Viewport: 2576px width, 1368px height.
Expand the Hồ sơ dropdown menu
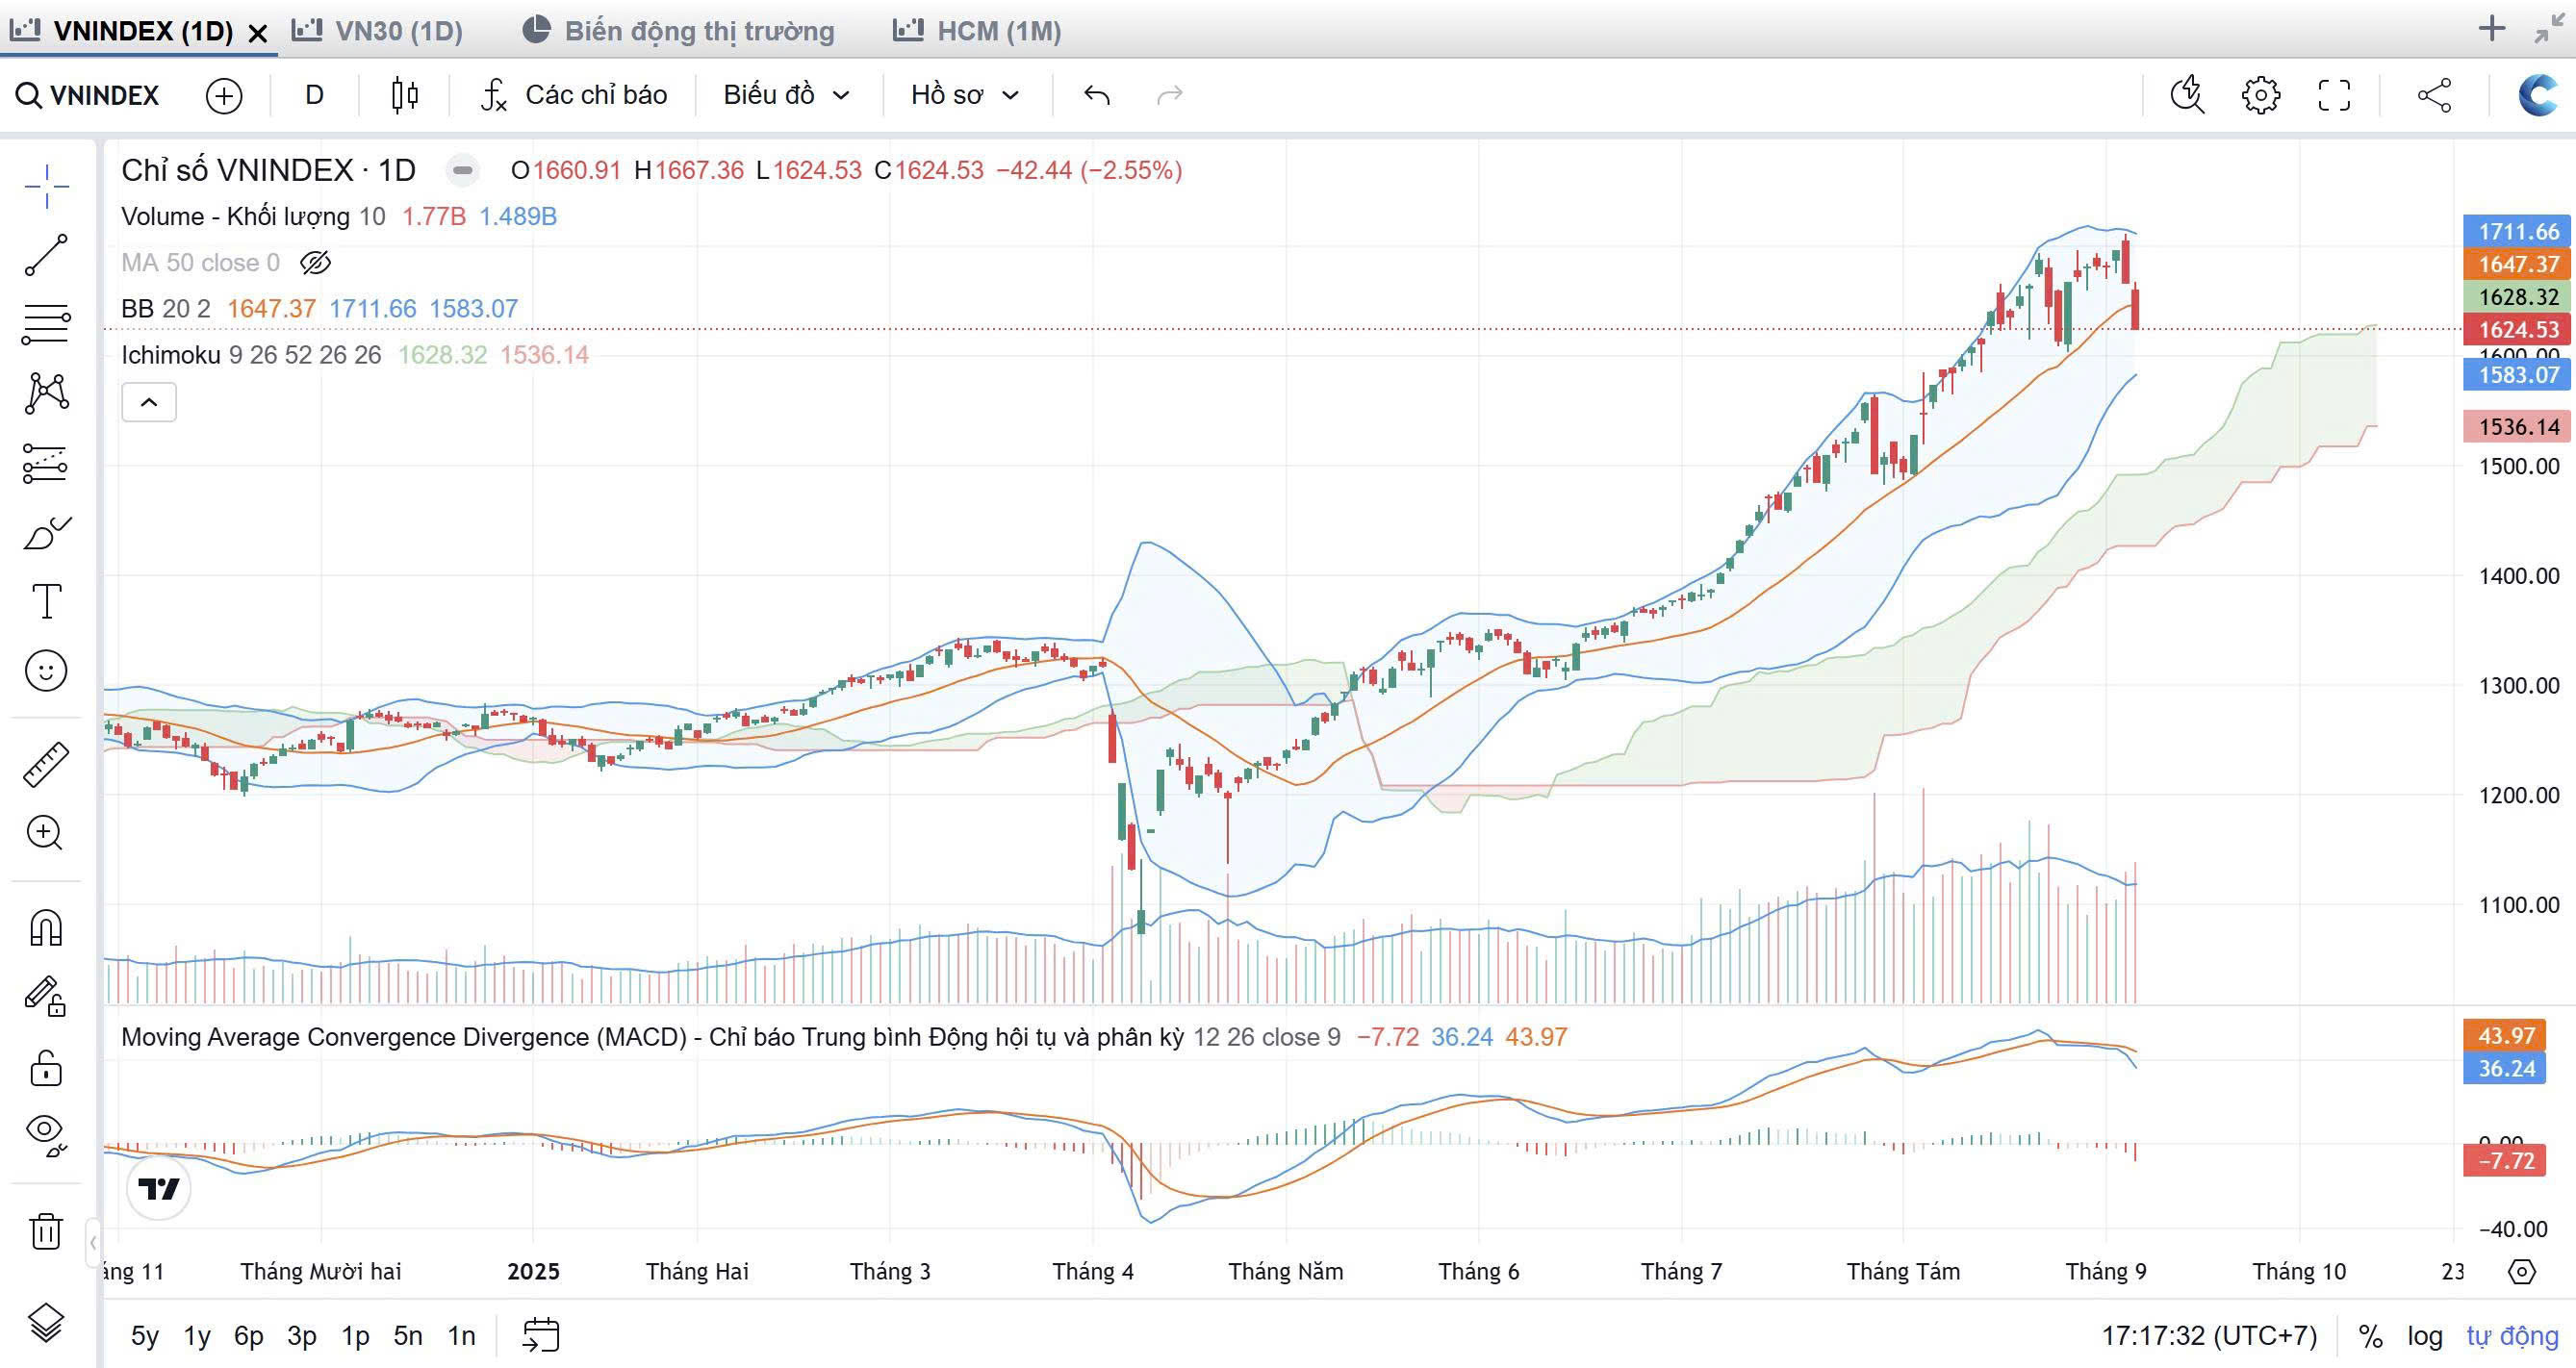tap(964, 95)
